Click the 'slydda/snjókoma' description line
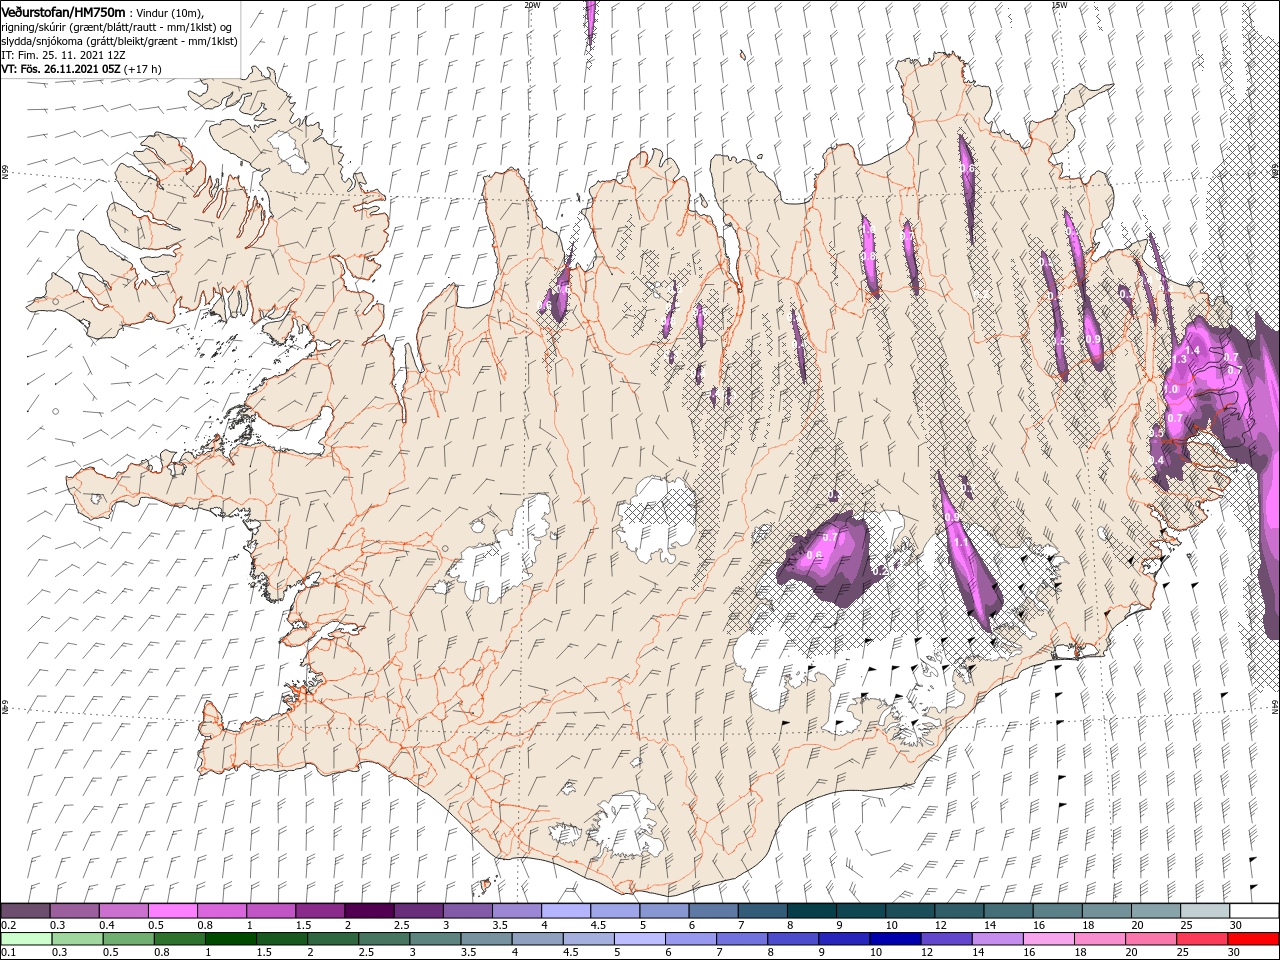This screenshot has height=960, width=1280. tap(118, 40)
